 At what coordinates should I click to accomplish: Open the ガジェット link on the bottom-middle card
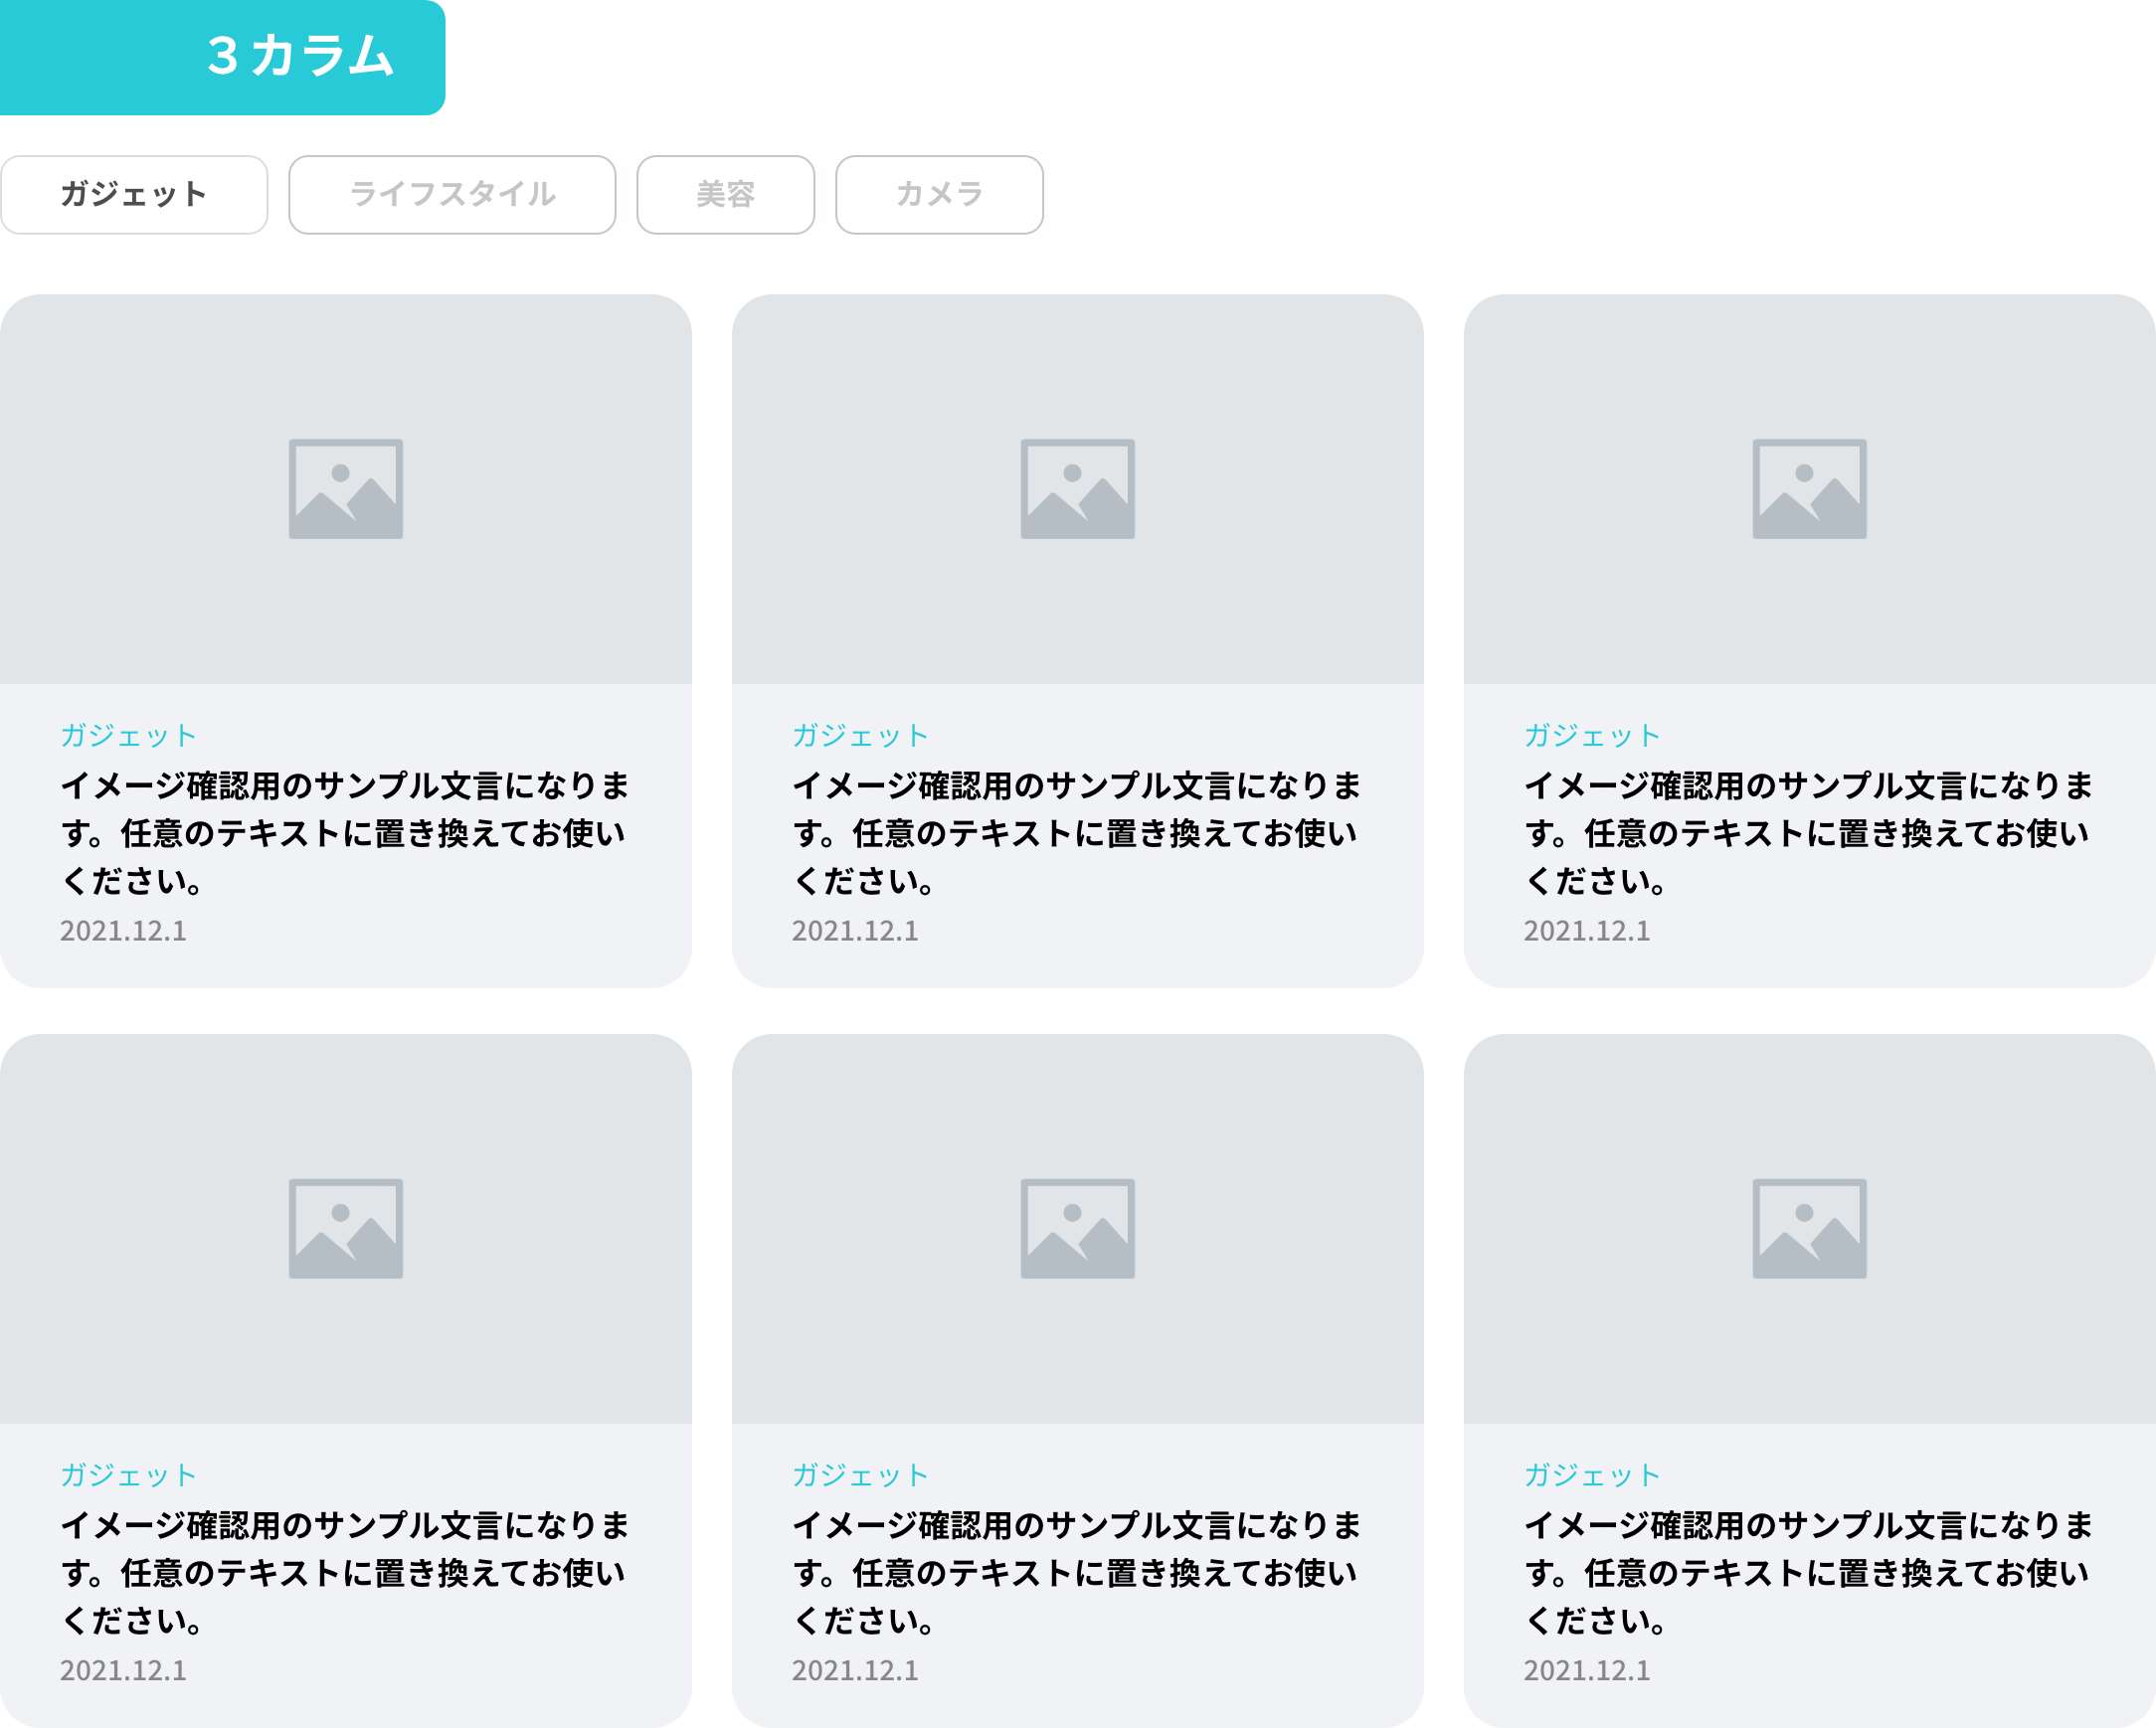click(x=861, y=1474)
